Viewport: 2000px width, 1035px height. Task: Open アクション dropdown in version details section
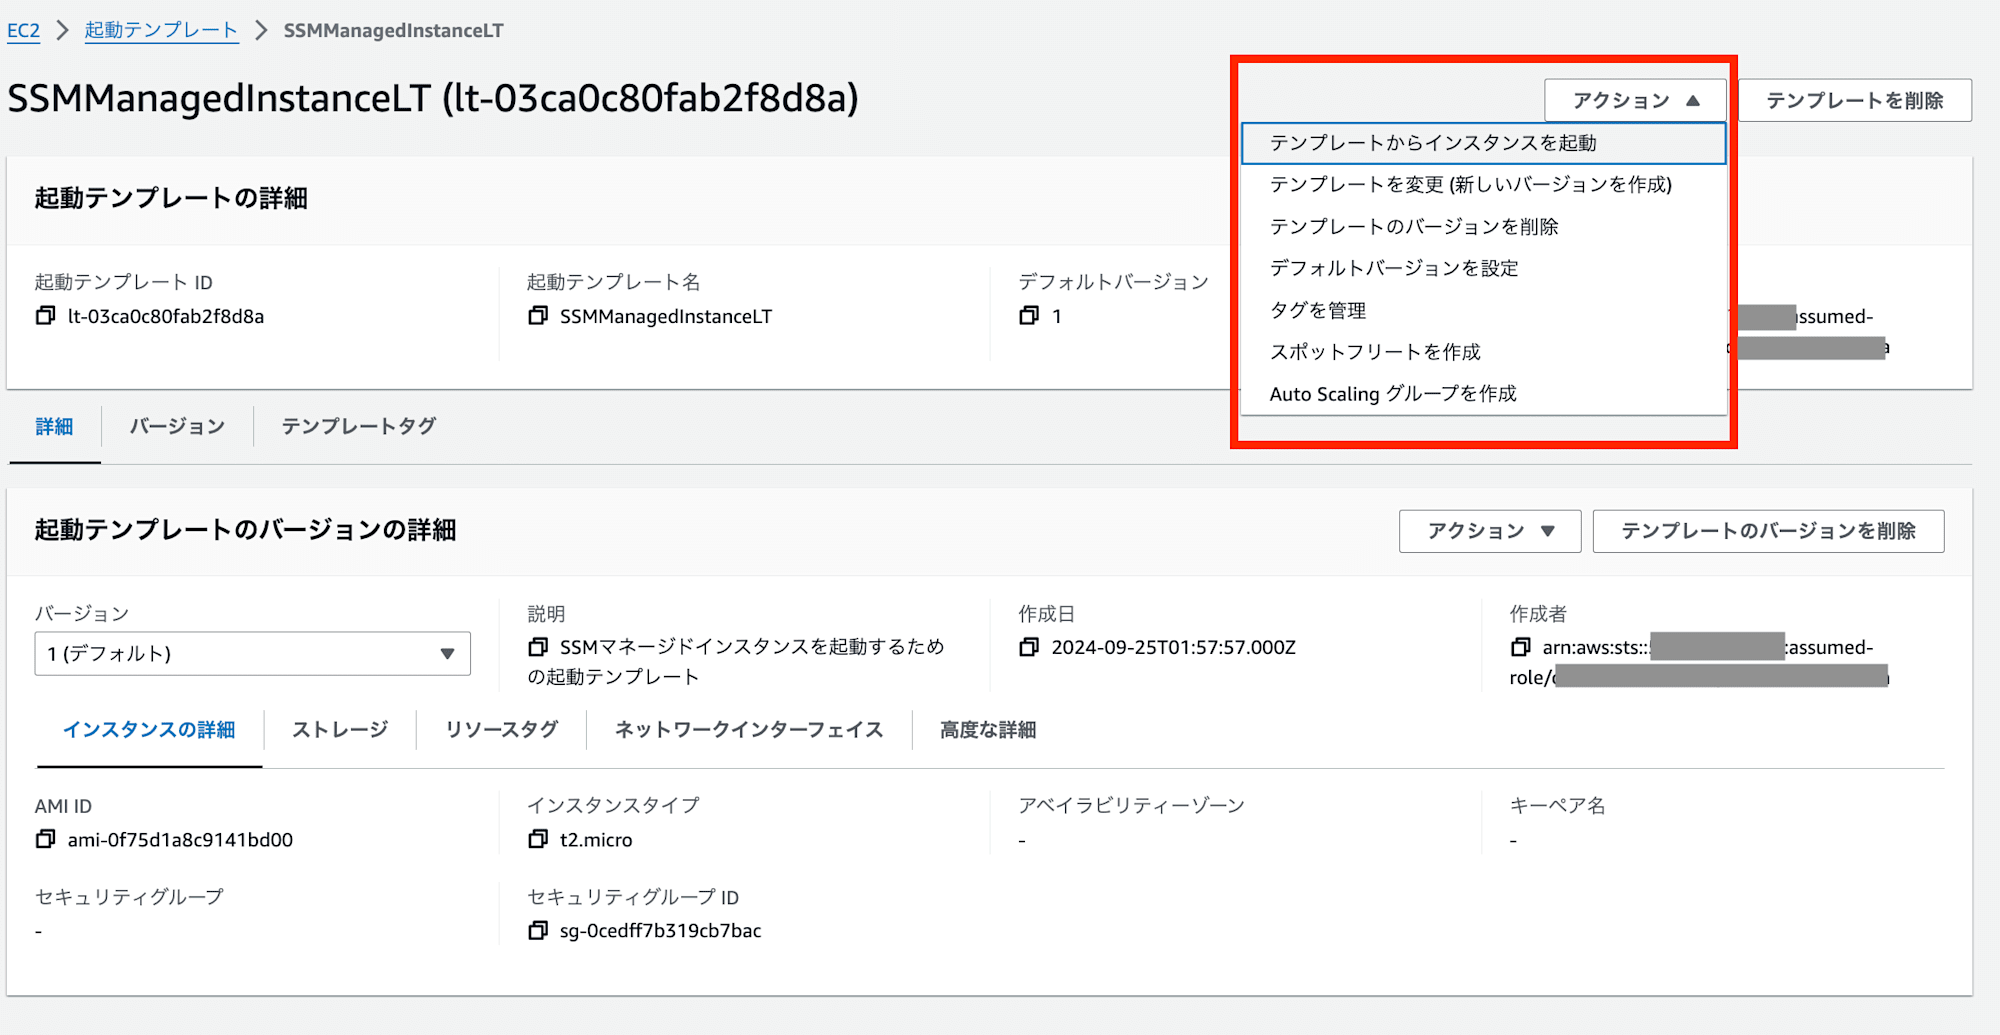click(x=1489, y=531)
